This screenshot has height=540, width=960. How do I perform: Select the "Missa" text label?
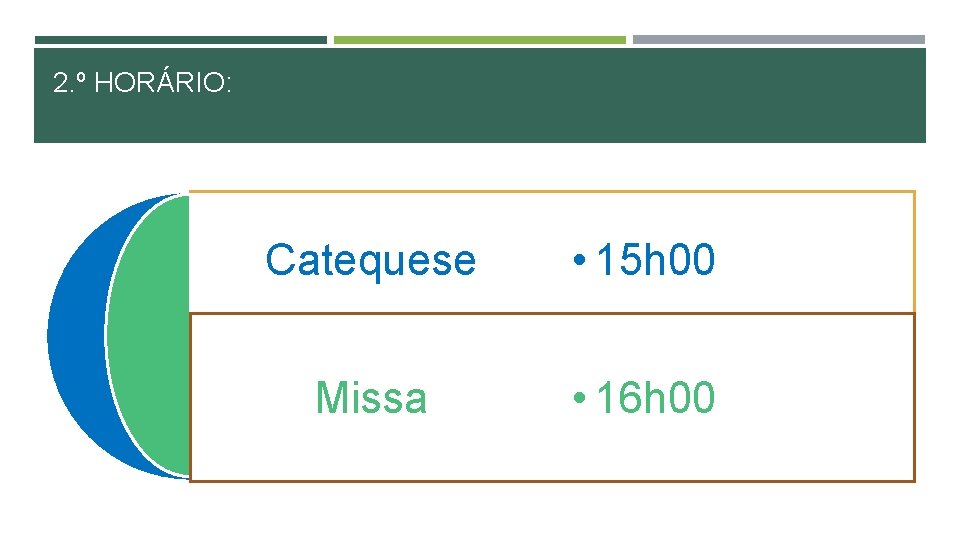[x=371, y=398]
